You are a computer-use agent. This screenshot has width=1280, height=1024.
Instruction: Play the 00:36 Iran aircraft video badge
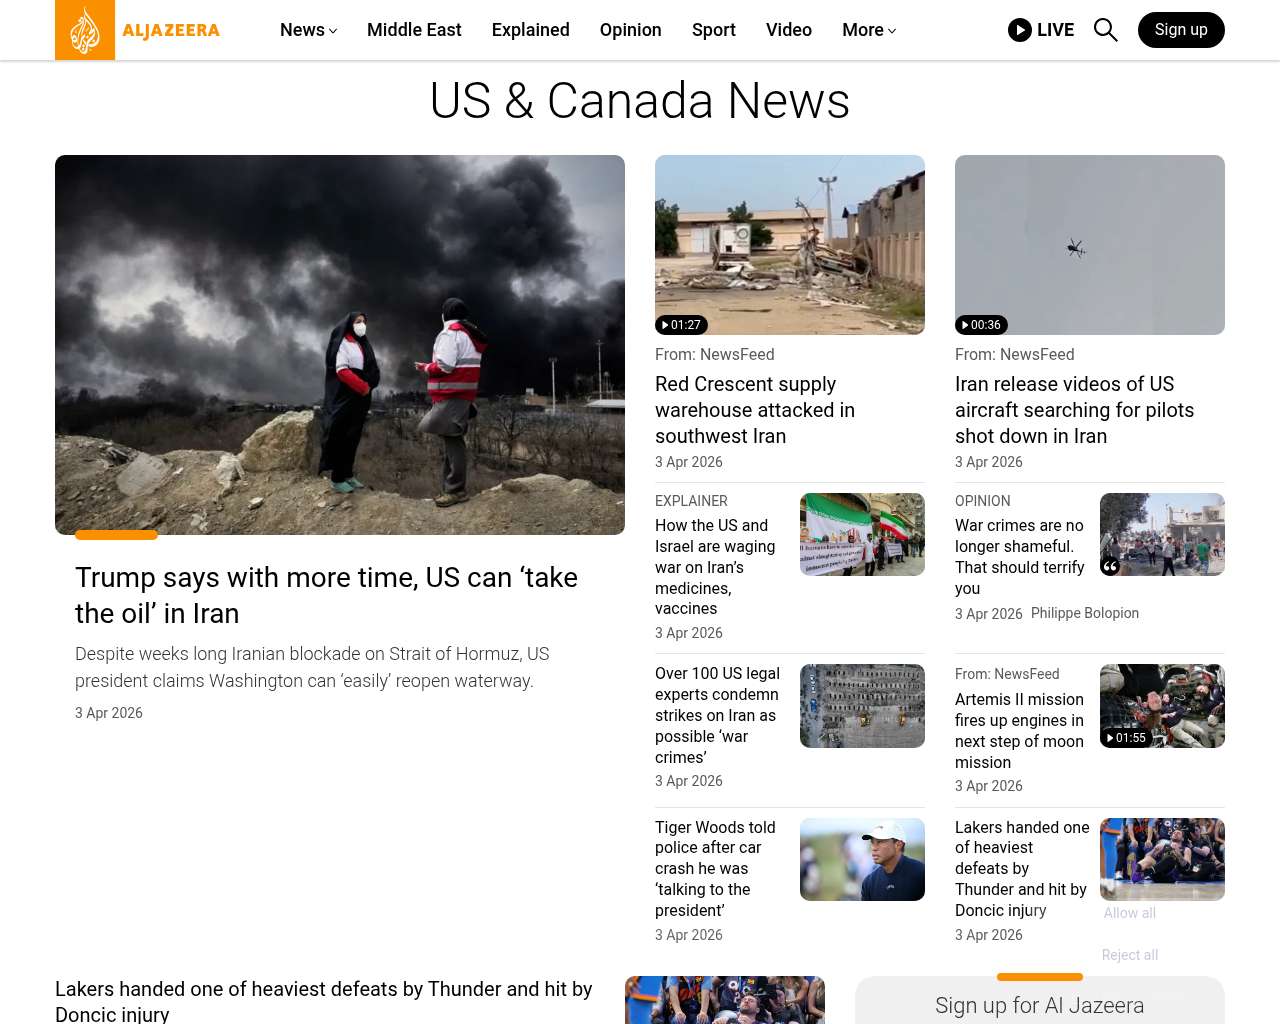(x=981, y=325)
